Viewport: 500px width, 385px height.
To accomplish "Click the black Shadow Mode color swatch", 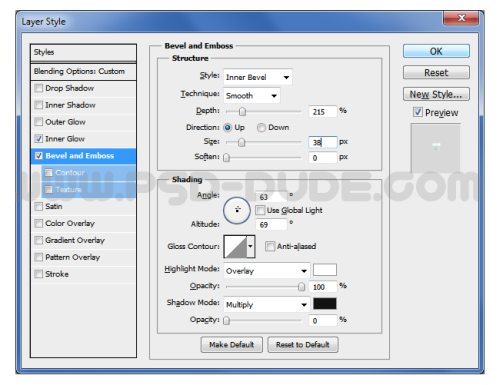I will (x=325, y=303).
